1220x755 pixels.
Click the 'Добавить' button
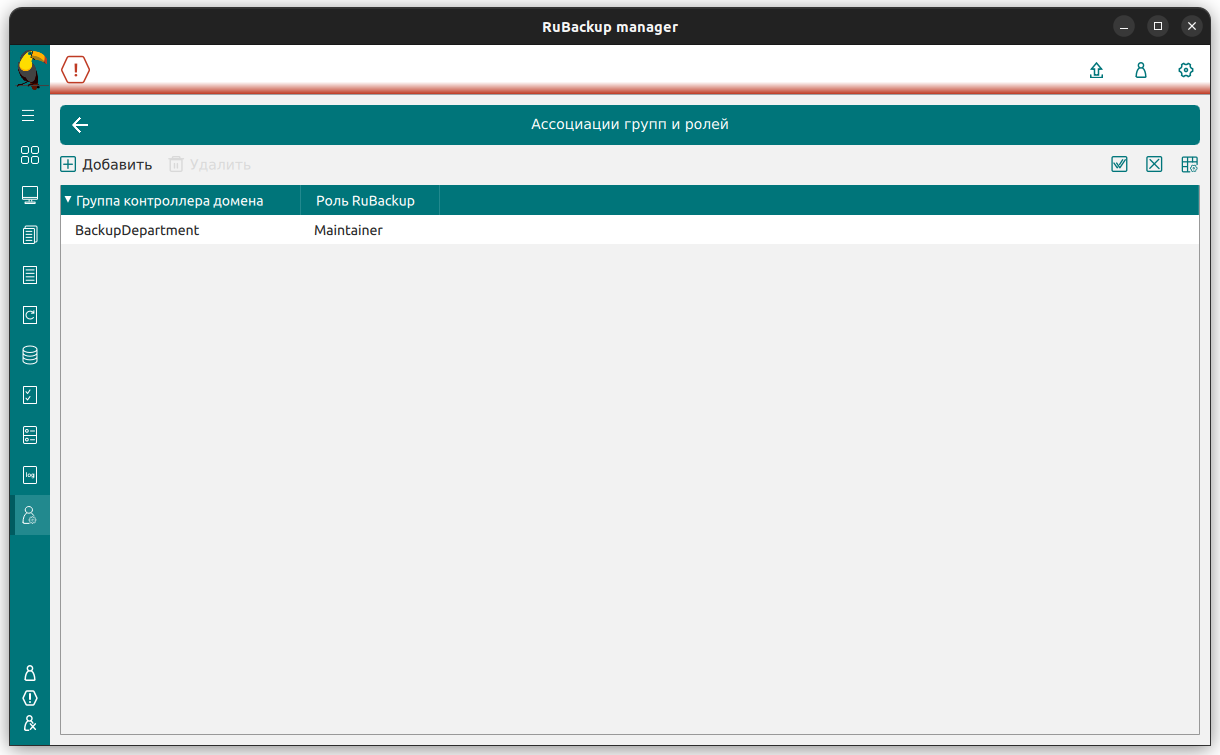pyautogui.click(x=107, y=164)
